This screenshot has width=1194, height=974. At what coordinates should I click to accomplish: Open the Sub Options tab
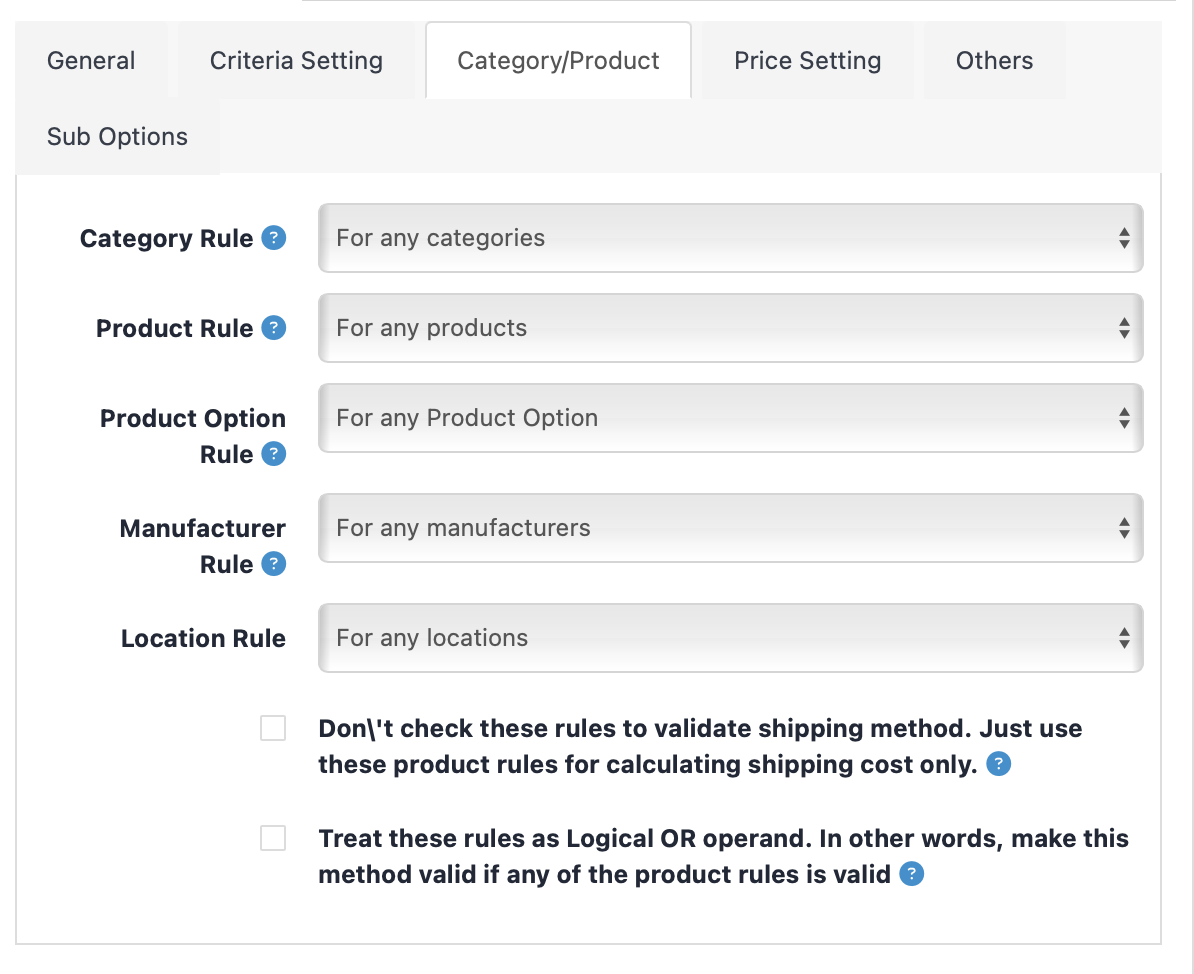(117, 137)
